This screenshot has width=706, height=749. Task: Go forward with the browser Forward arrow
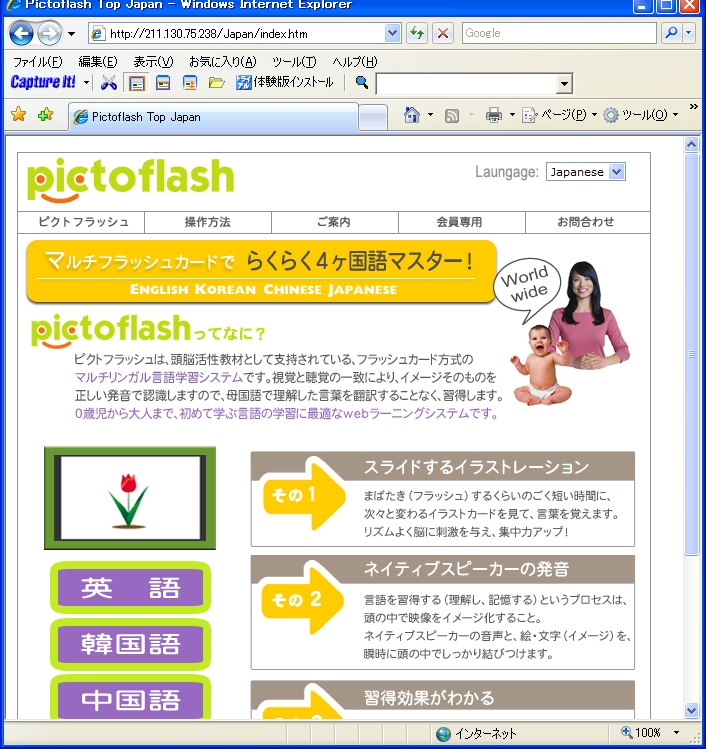point(49,33)
